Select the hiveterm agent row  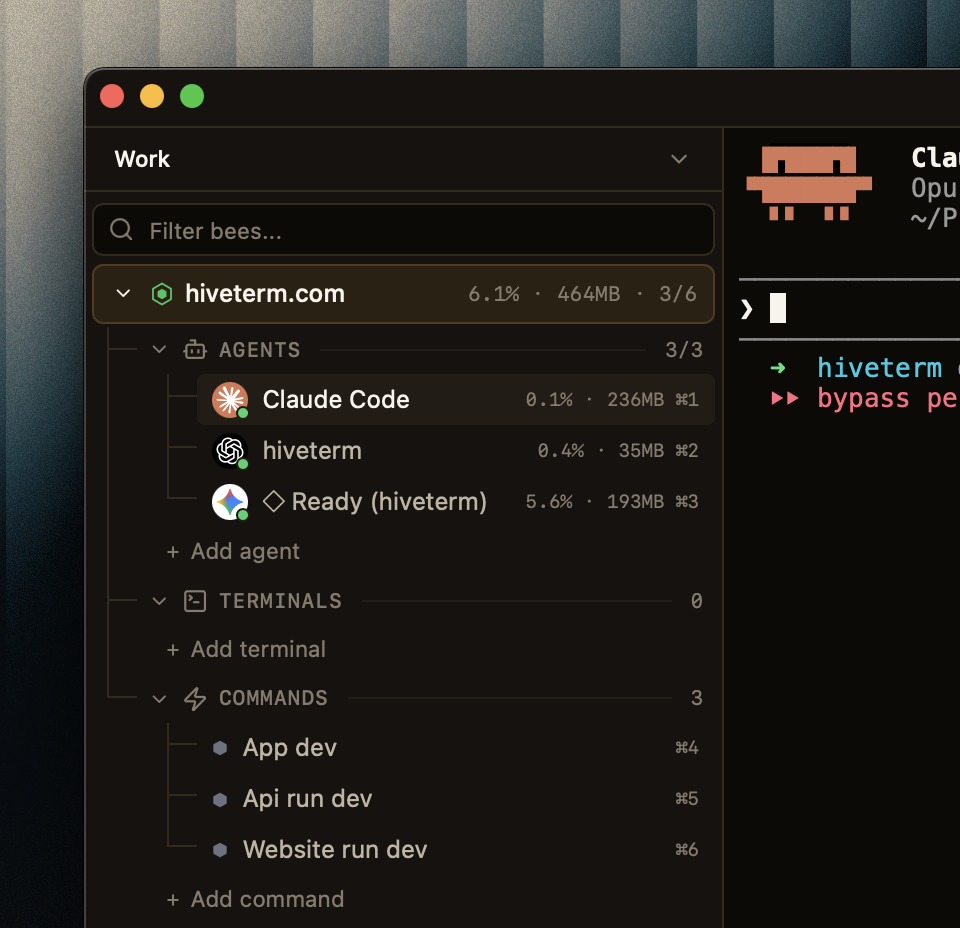tap(456, 451)
